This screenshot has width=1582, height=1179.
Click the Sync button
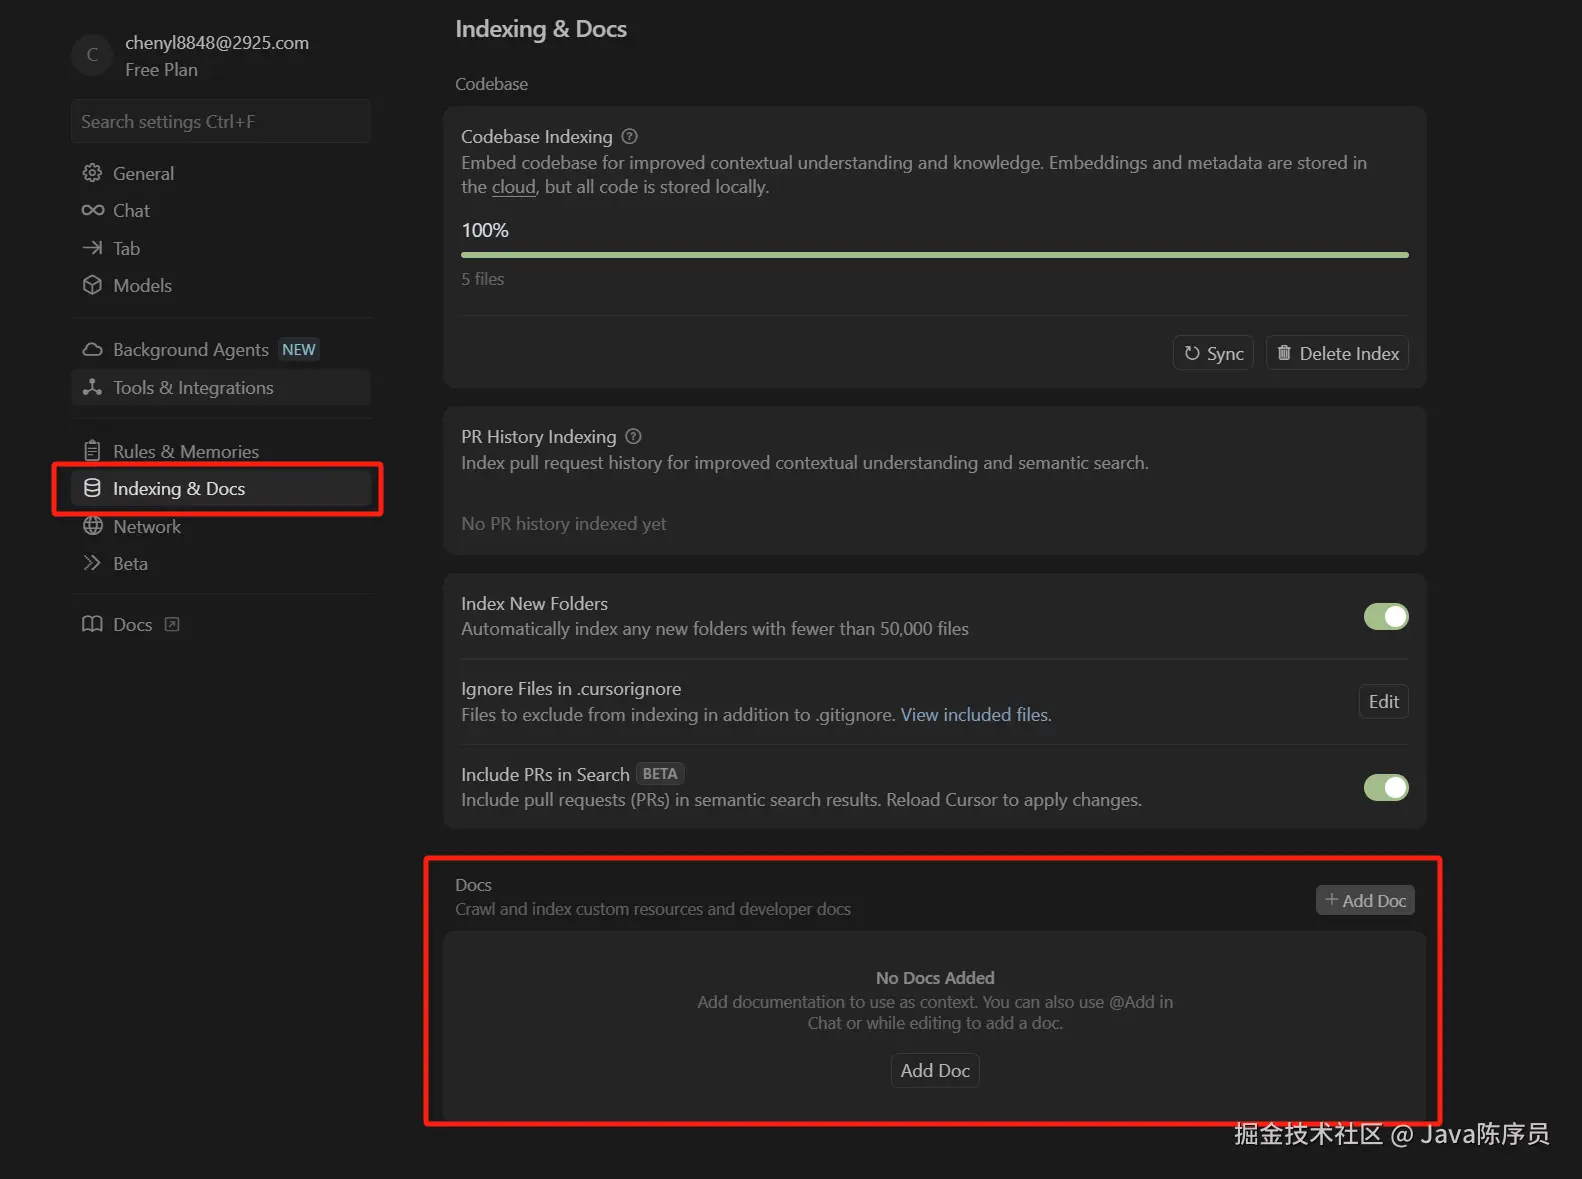tap(1213, 353)
